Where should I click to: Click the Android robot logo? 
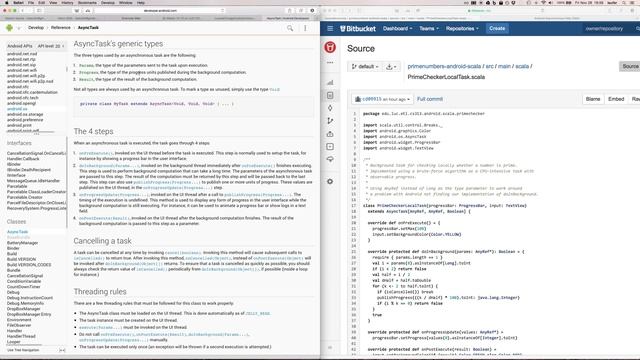pyautogui.click(x=9, y=28)
